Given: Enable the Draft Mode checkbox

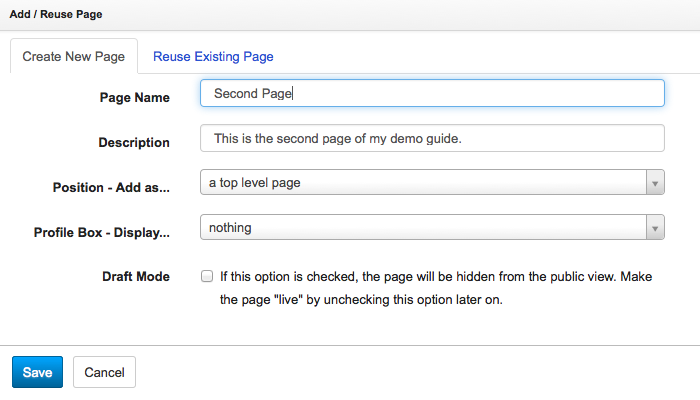Looking at the screenshot, I should pyautogui.click(x=207, y=276).
